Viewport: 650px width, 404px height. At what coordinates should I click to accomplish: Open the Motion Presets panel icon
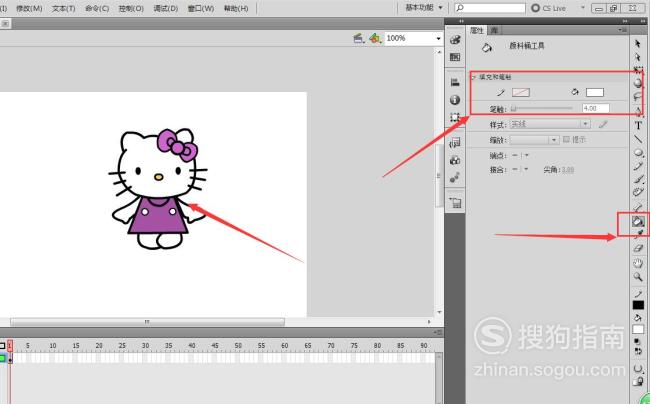(455, 177)
